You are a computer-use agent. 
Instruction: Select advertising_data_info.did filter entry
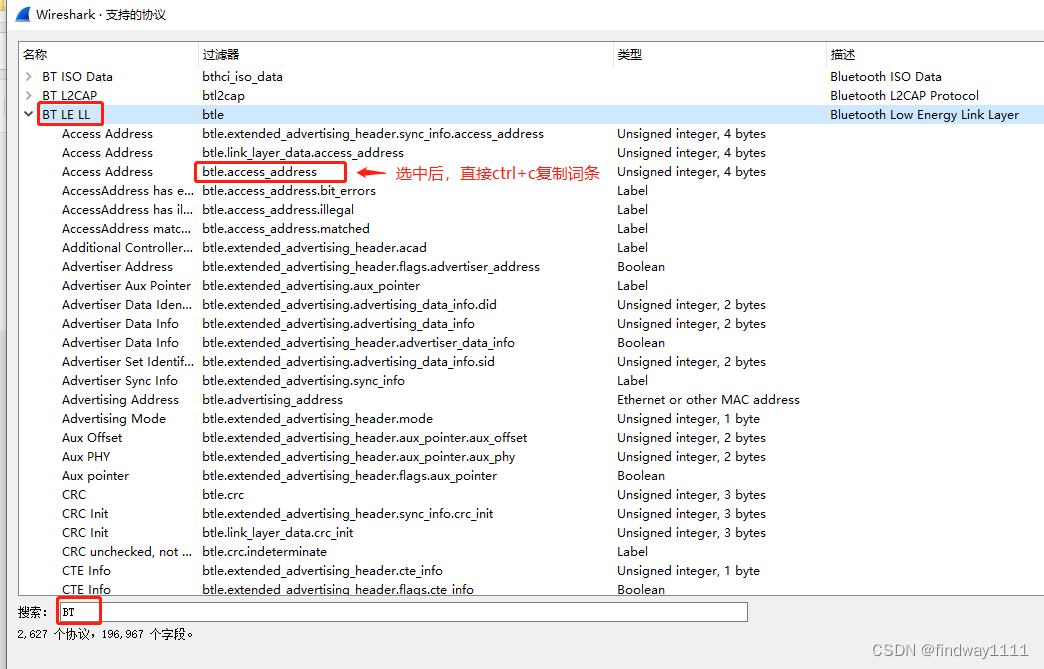350,305
